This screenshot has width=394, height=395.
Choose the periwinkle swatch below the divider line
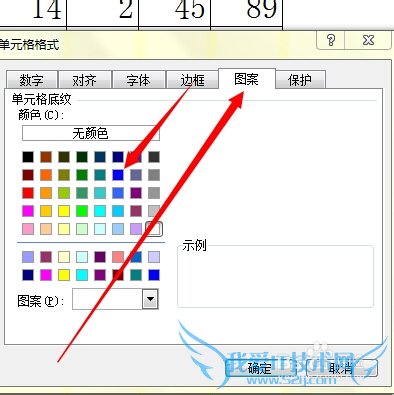coord(28,257)
